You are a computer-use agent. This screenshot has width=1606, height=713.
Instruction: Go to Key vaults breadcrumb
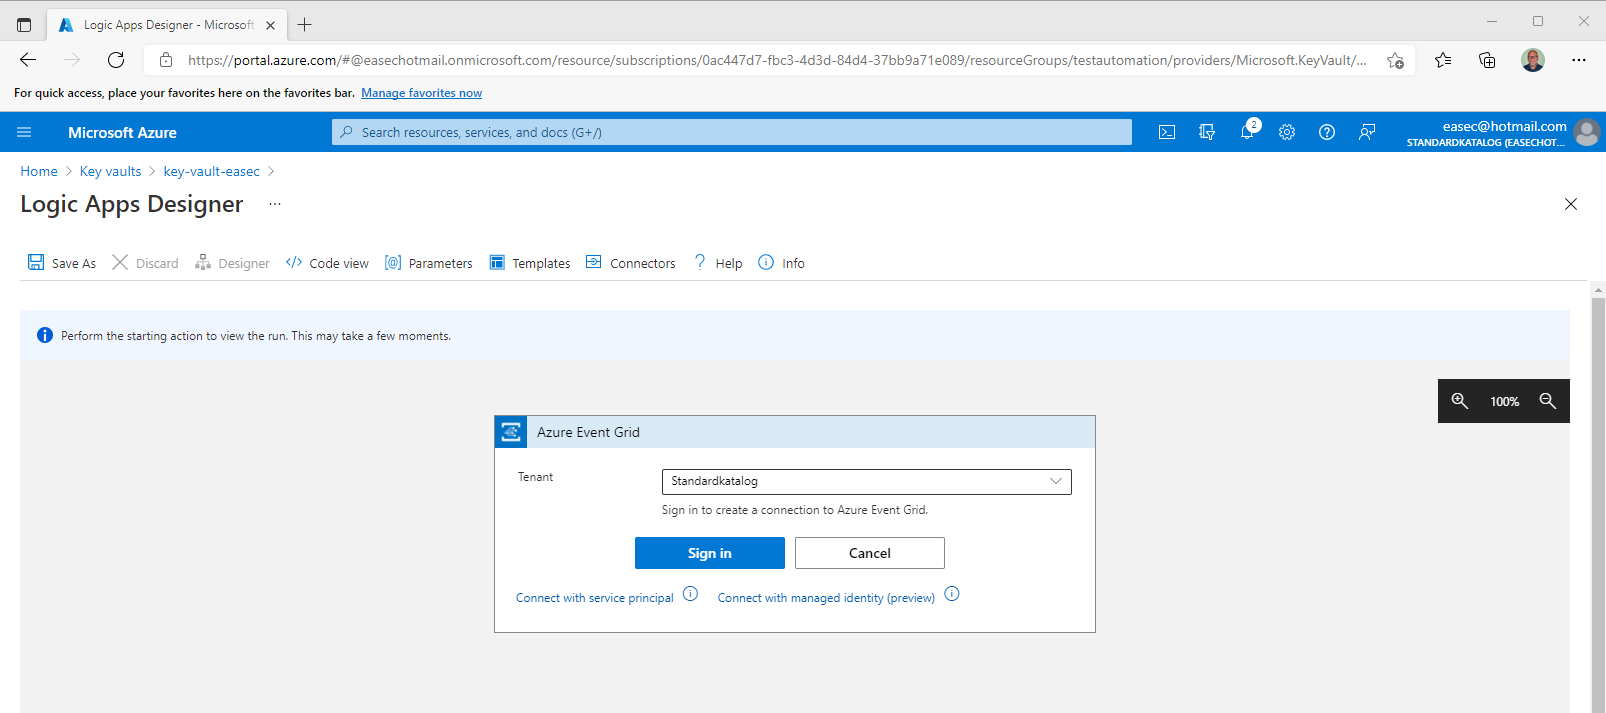click(110, 171)
